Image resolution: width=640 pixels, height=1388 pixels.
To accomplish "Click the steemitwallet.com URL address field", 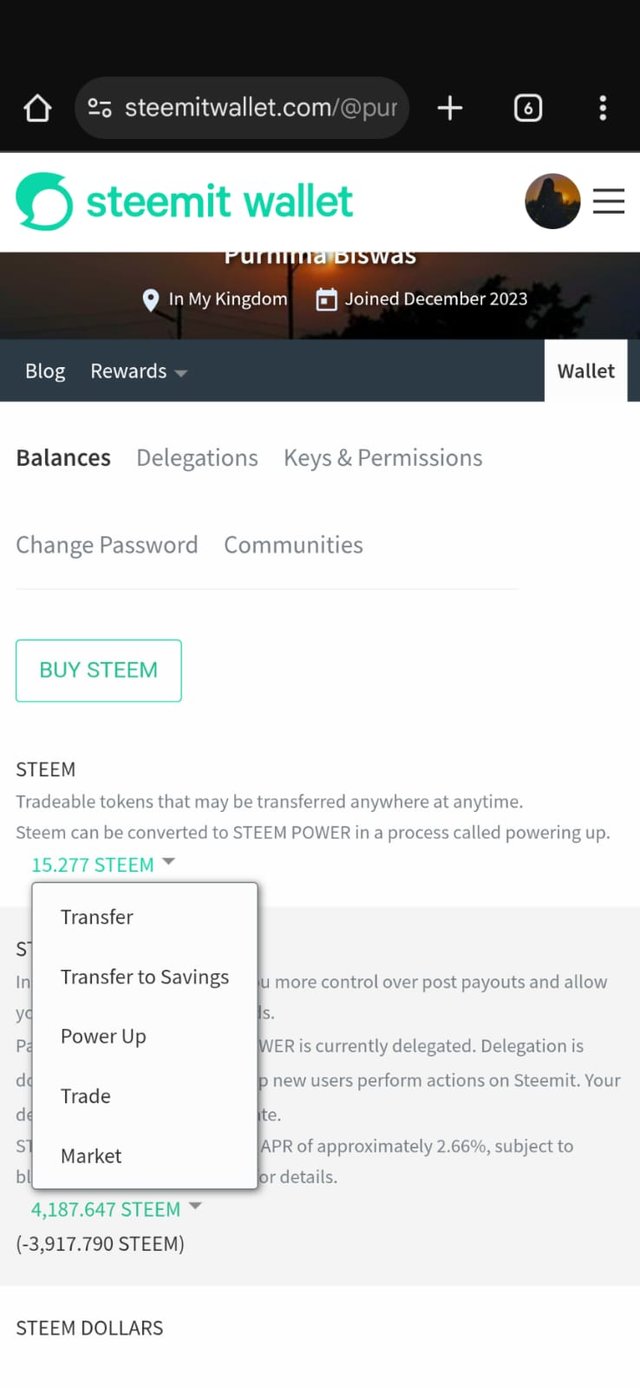I will tap(260, 108).
